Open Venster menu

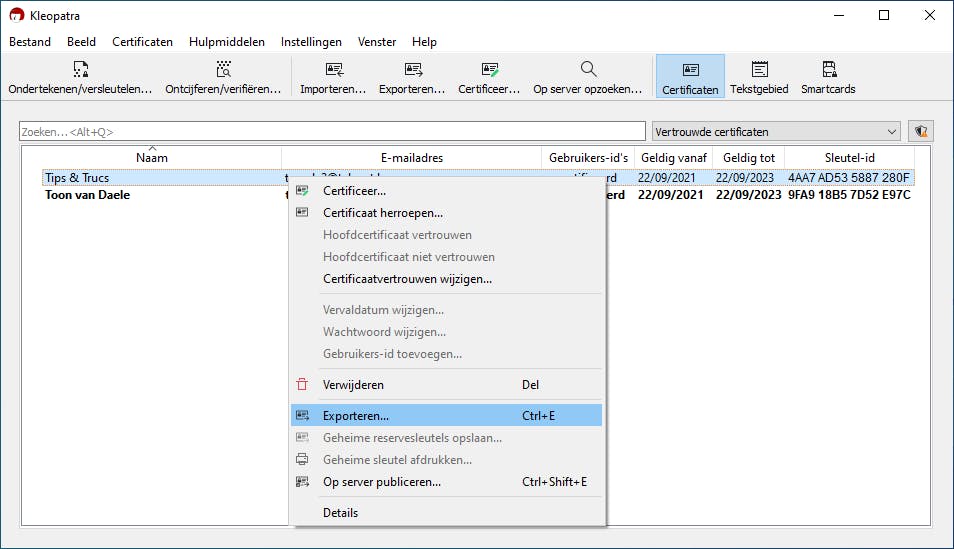click(x=377, y=42)
